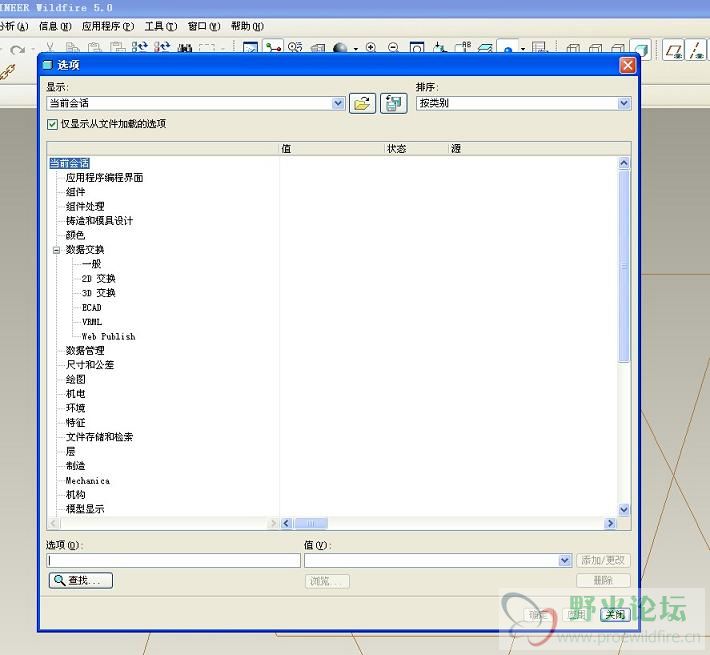Uncheck 仅显示从文件加载的选项 checkbox
Viewport: 710px width, 655px height.
point(52,124)
